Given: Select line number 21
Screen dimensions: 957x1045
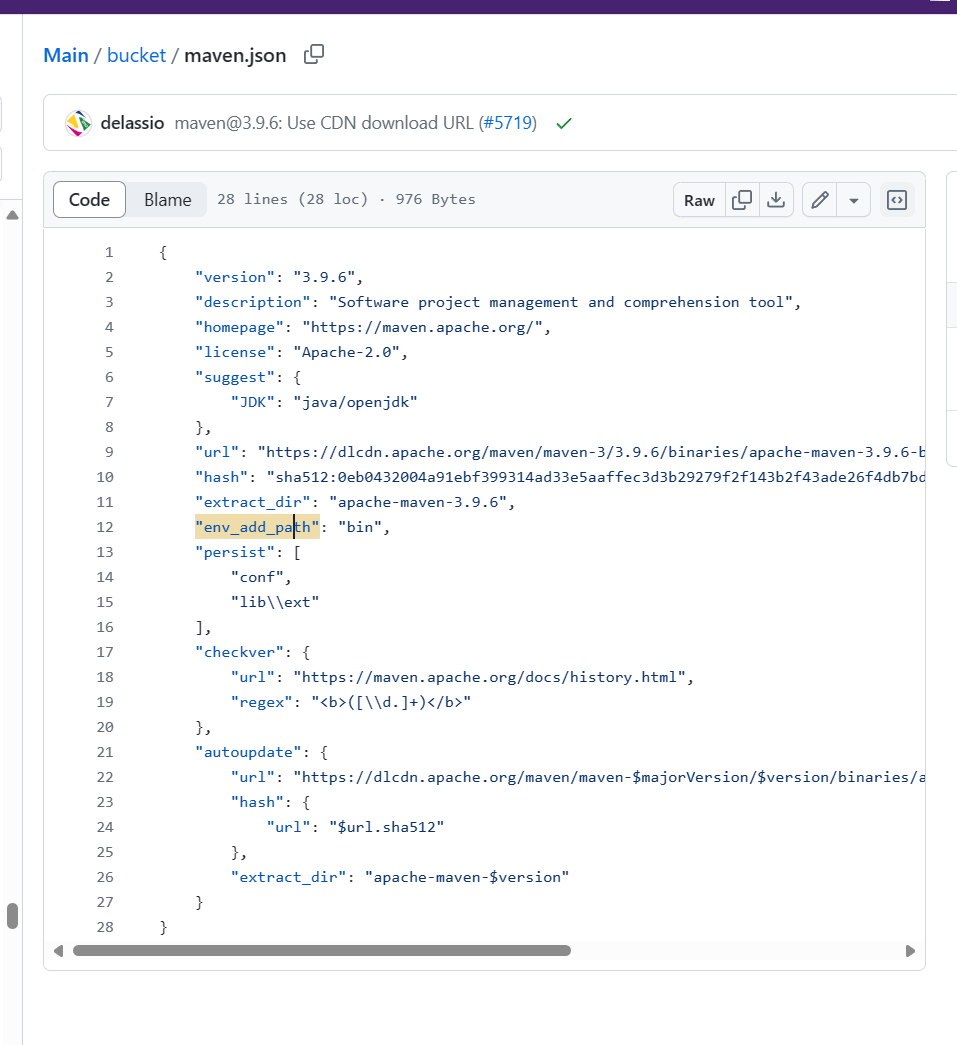Looking at the screenshot, I should point(105,752).
